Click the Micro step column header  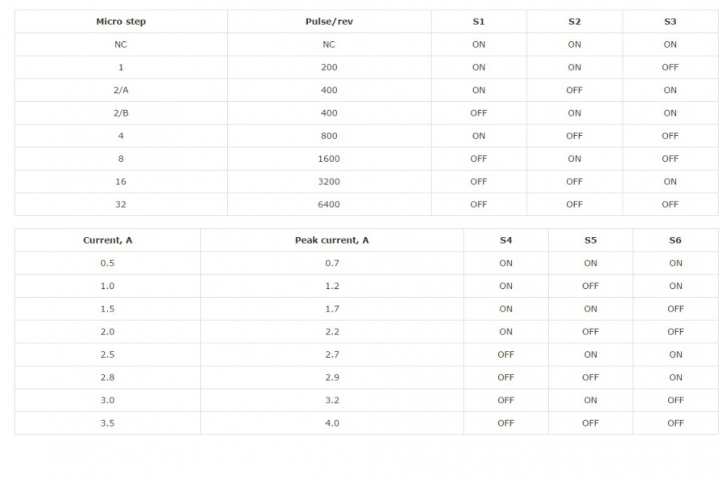[x=121, y=22]
